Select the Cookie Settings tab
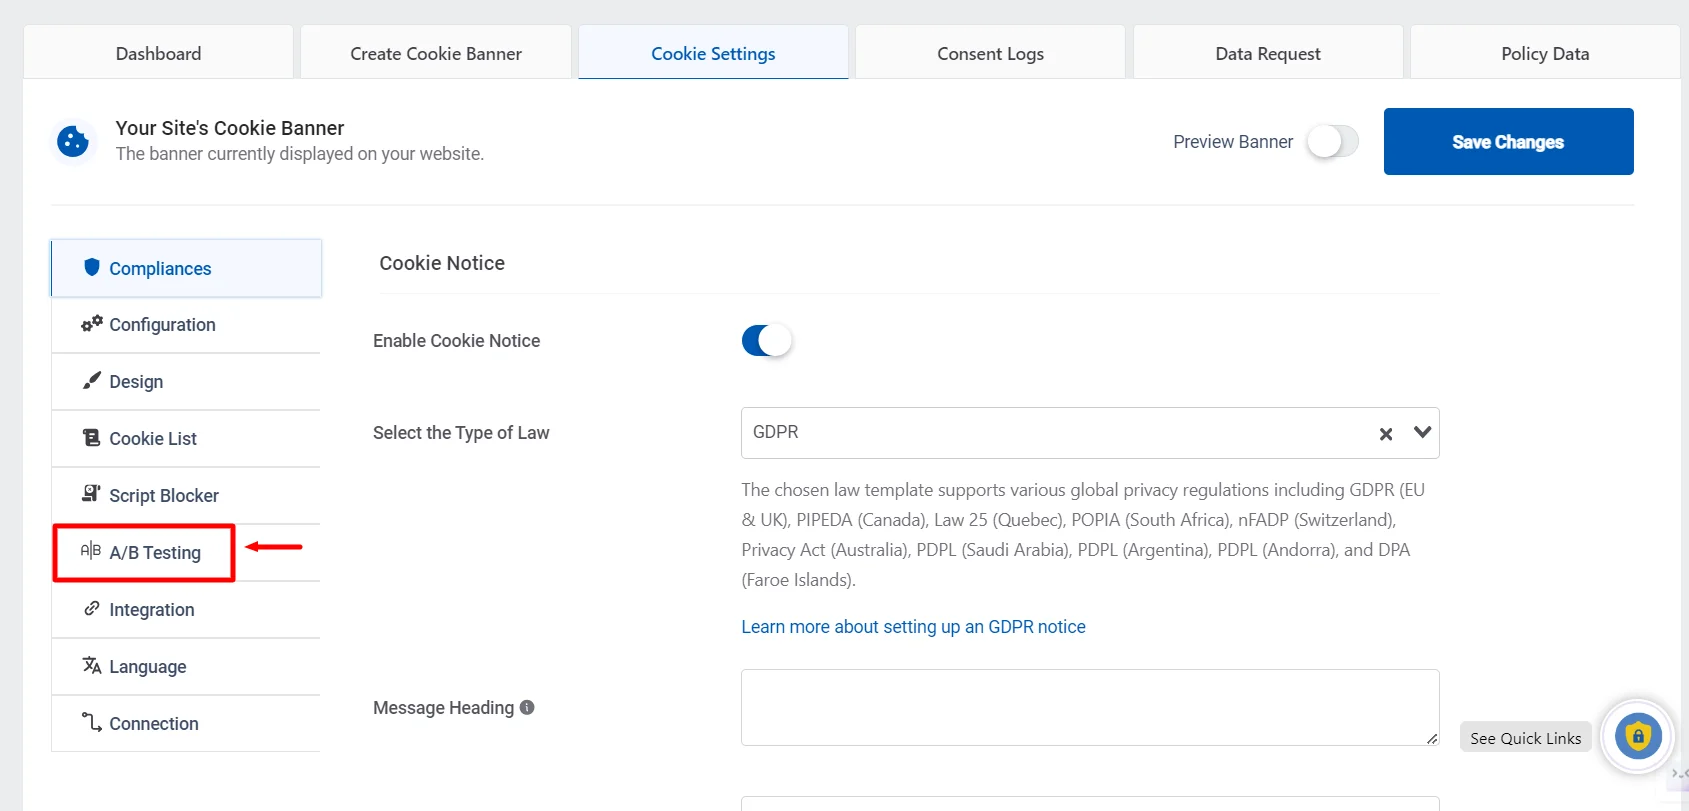This screenshot has height=811, width=1689. 713,53
